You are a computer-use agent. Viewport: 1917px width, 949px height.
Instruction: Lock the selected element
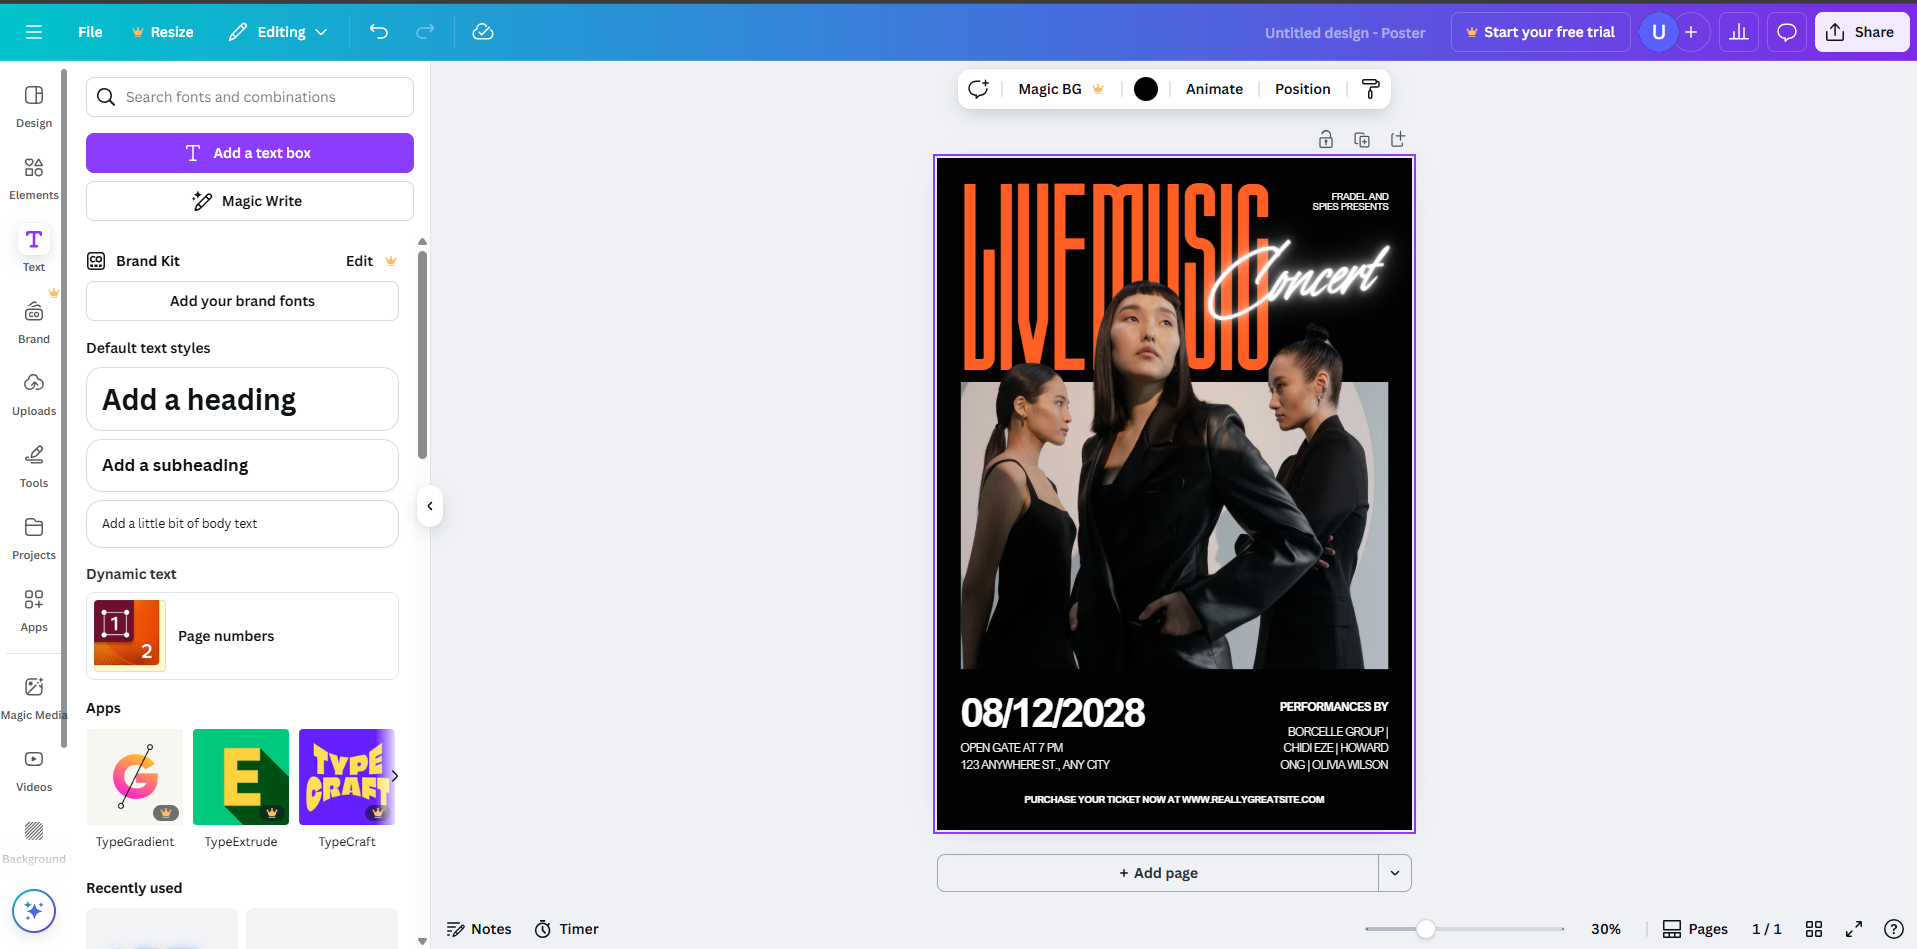click(x=1325, y=139)
